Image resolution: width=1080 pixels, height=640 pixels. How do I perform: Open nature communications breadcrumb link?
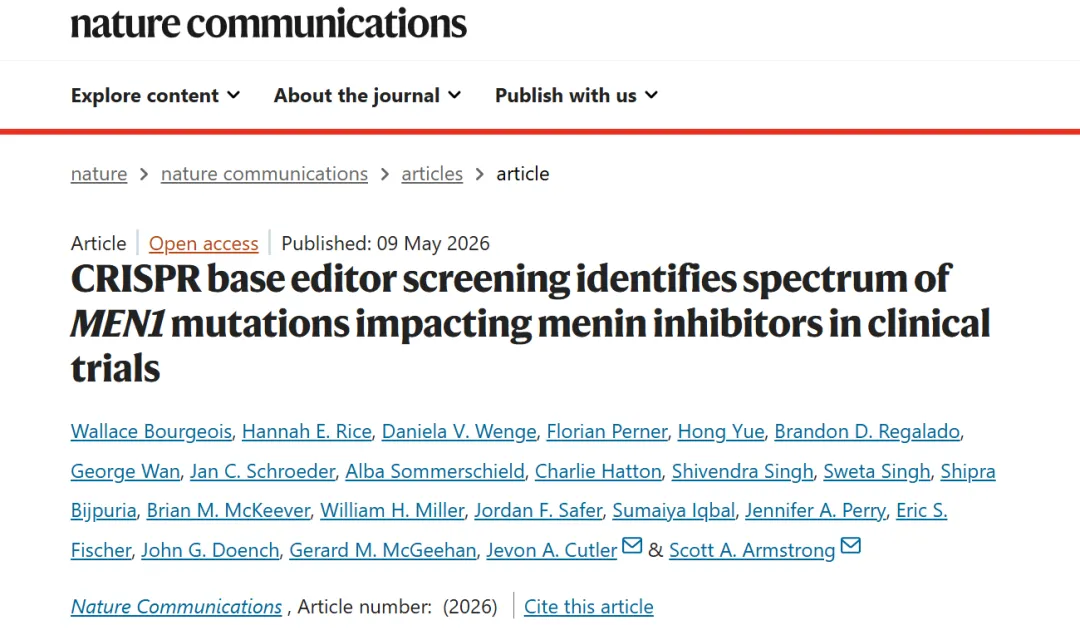pyautogui.click(x=264, y=174)
